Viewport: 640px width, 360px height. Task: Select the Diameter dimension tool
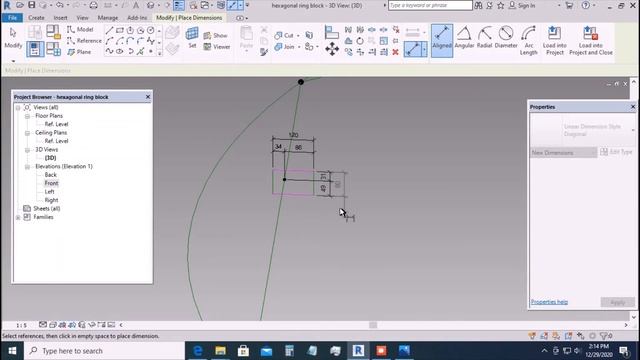click(x=506, y=38)
